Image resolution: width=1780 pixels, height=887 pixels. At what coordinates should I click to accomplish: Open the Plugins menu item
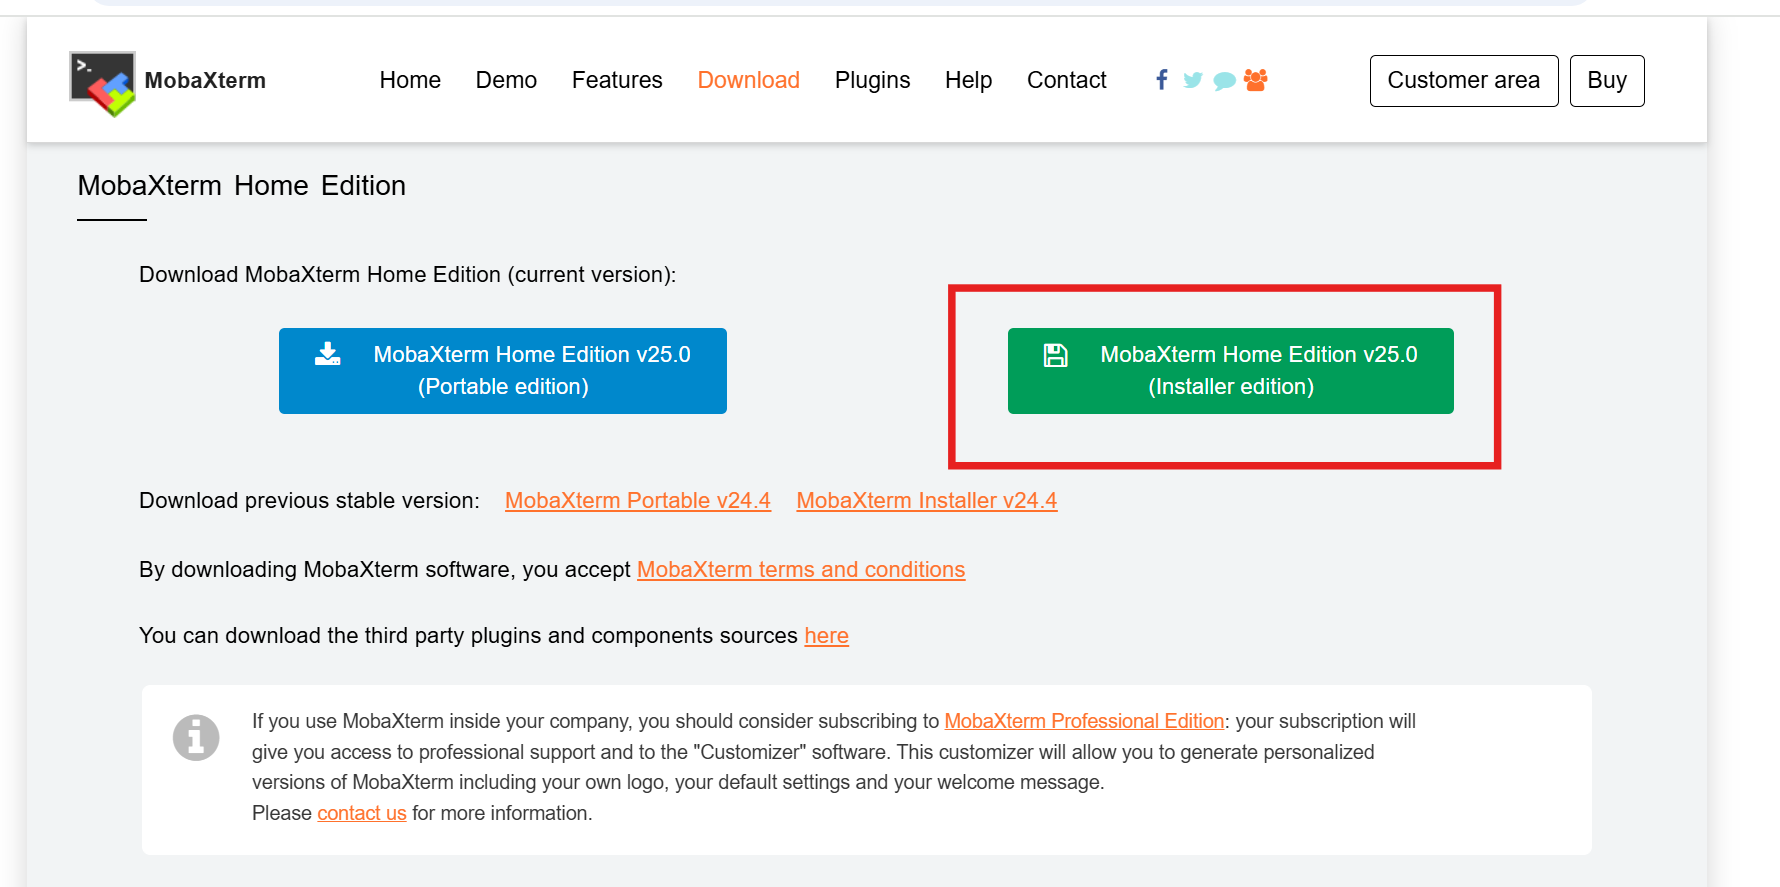pos(873,80)
